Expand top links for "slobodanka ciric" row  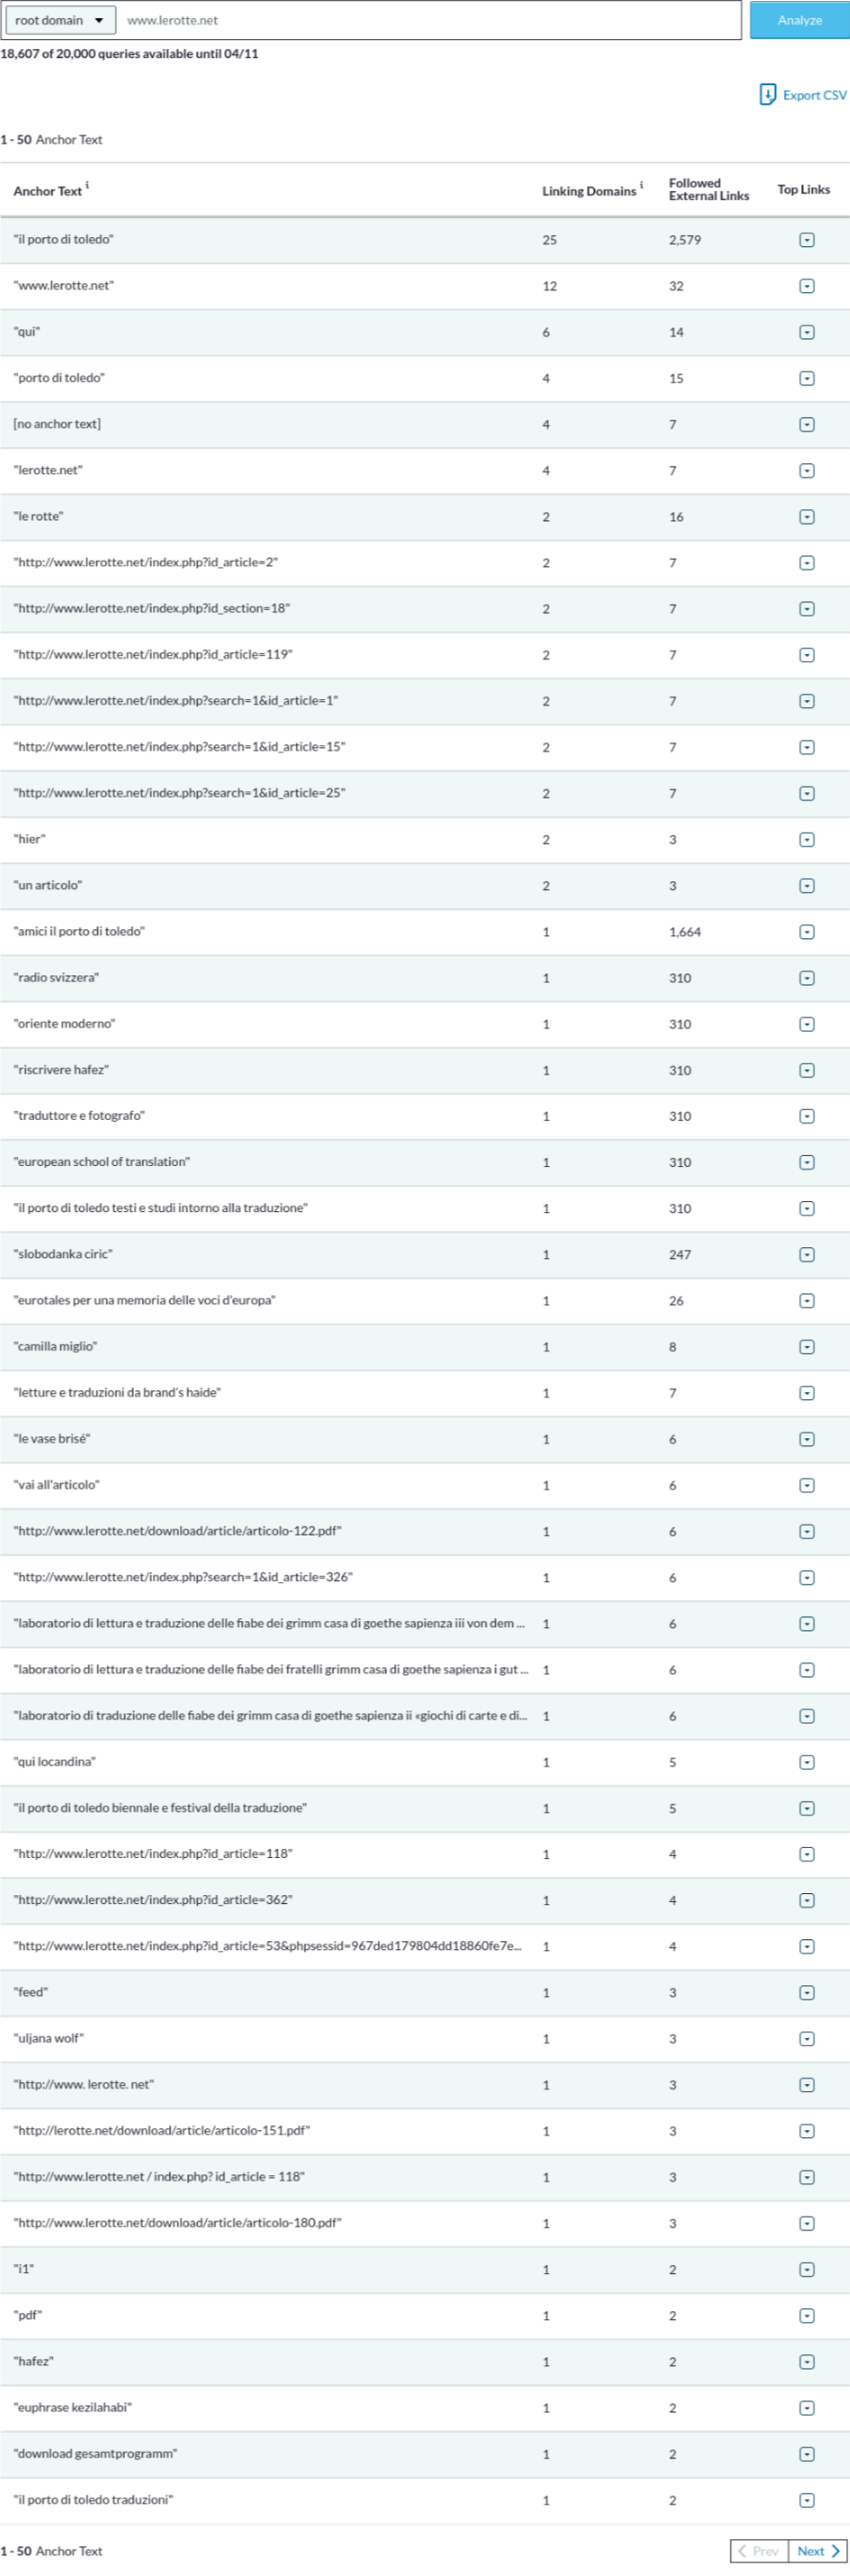(x=806, y=1254)
